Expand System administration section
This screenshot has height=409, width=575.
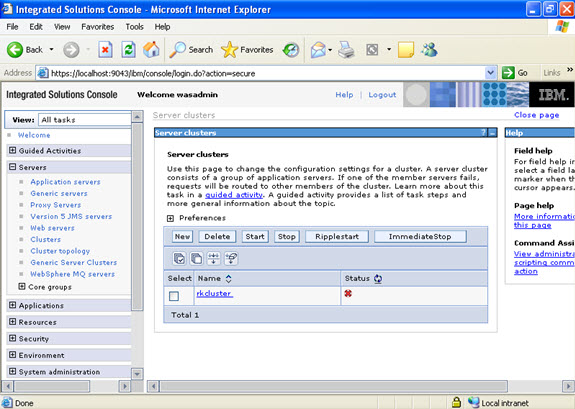[x=12, y=371]
